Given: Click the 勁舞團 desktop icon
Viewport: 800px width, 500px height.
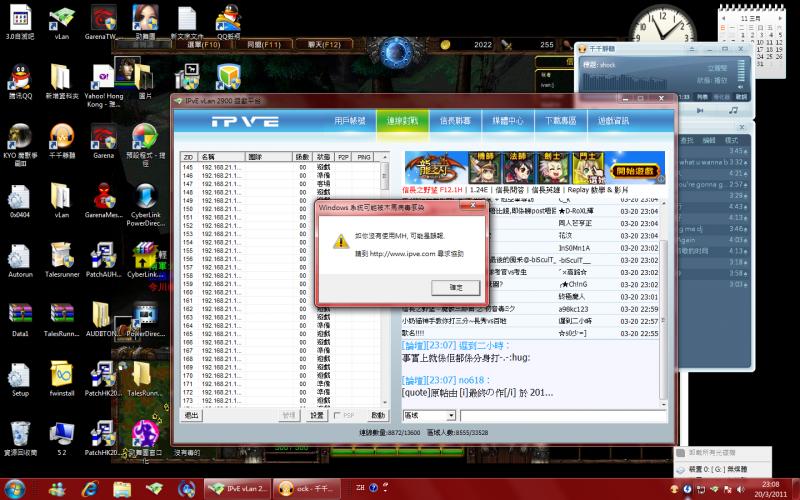Looking at the screenshot, I should [145, 22].
